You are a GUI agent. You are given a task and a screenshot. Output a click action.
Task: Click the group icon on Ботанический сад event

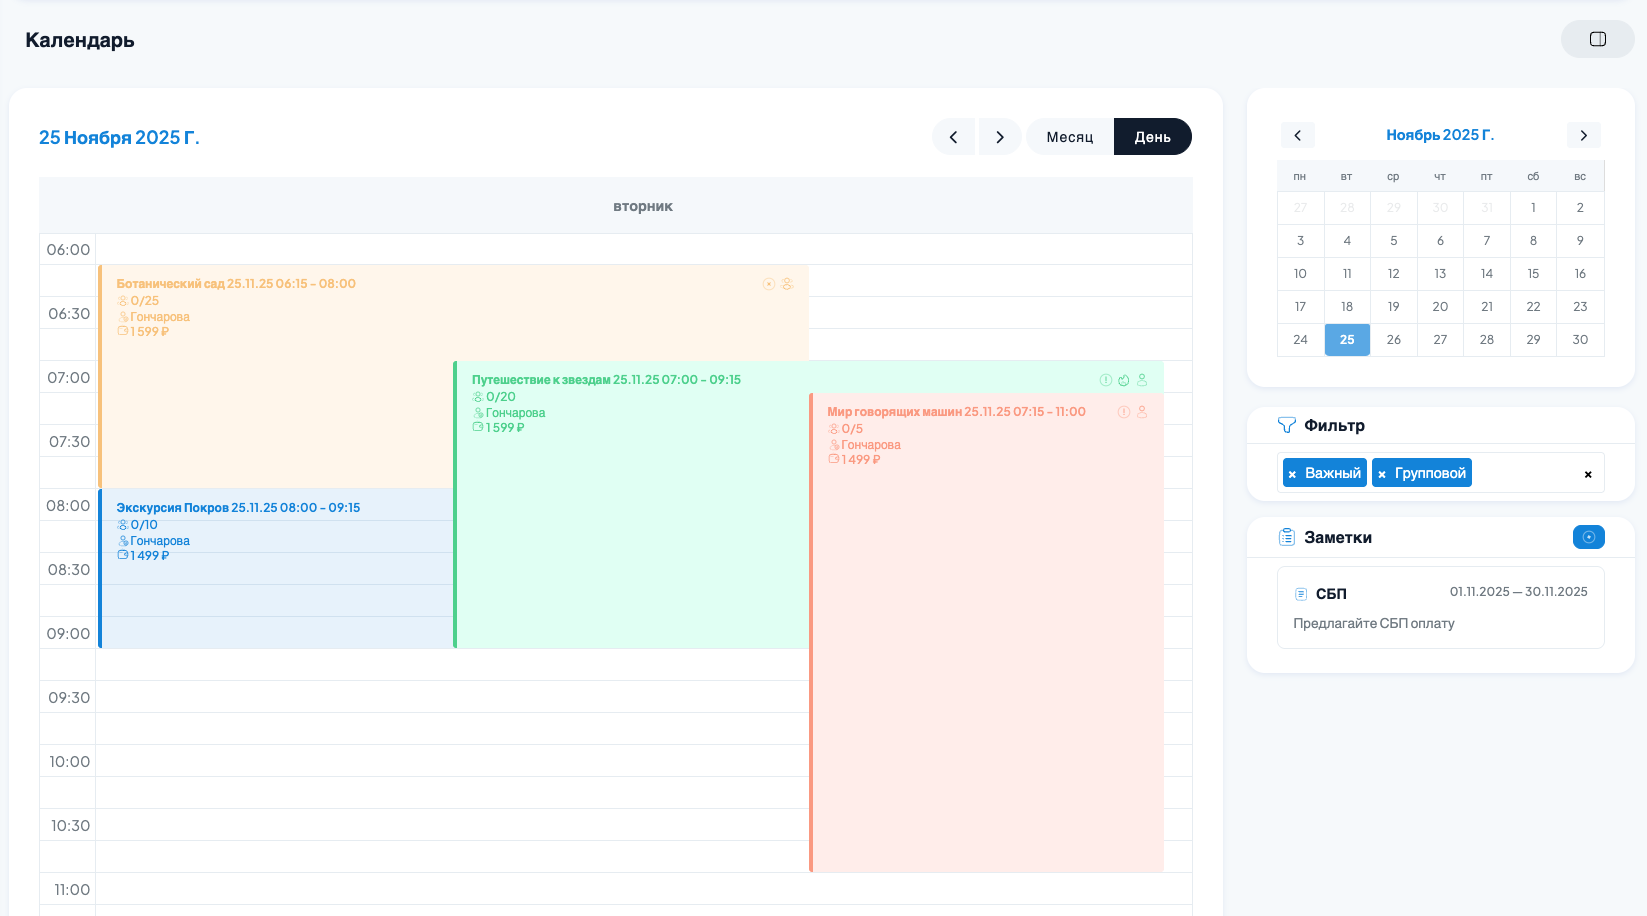pyautogui.click(x=787, y=284)
